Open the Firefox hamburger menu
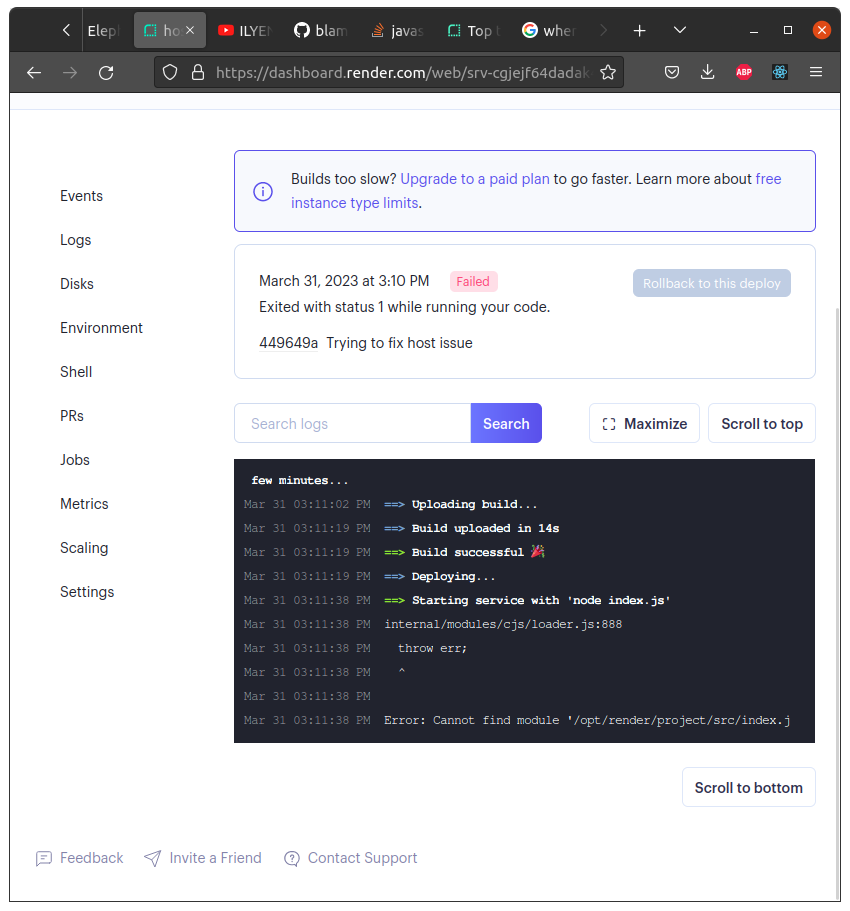 [816, 72]
